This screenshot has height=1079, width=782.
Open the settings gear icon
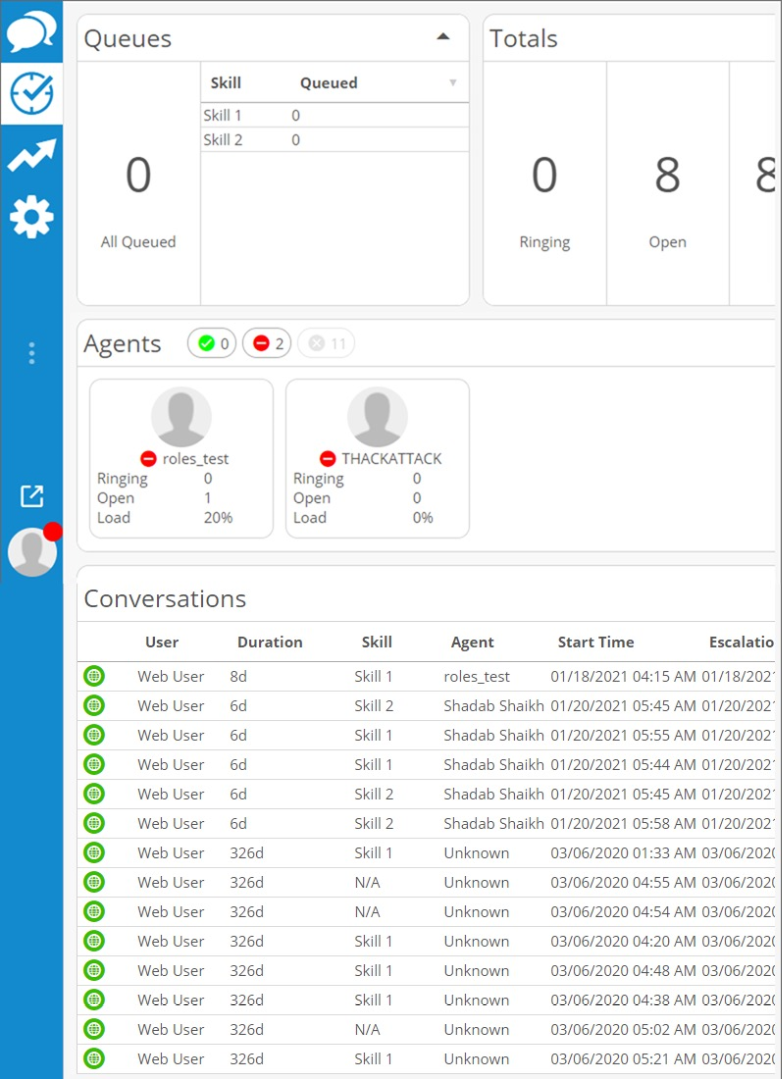31,217
